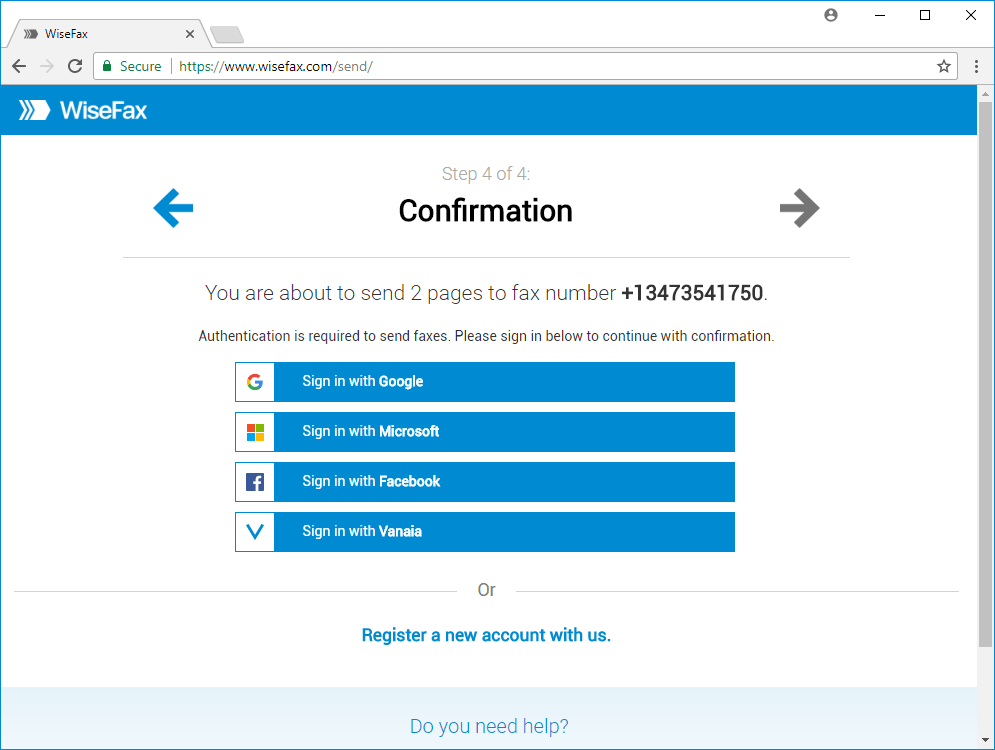Click the Microsoft logo icon

pyautogui.click(x=255, y=432)
